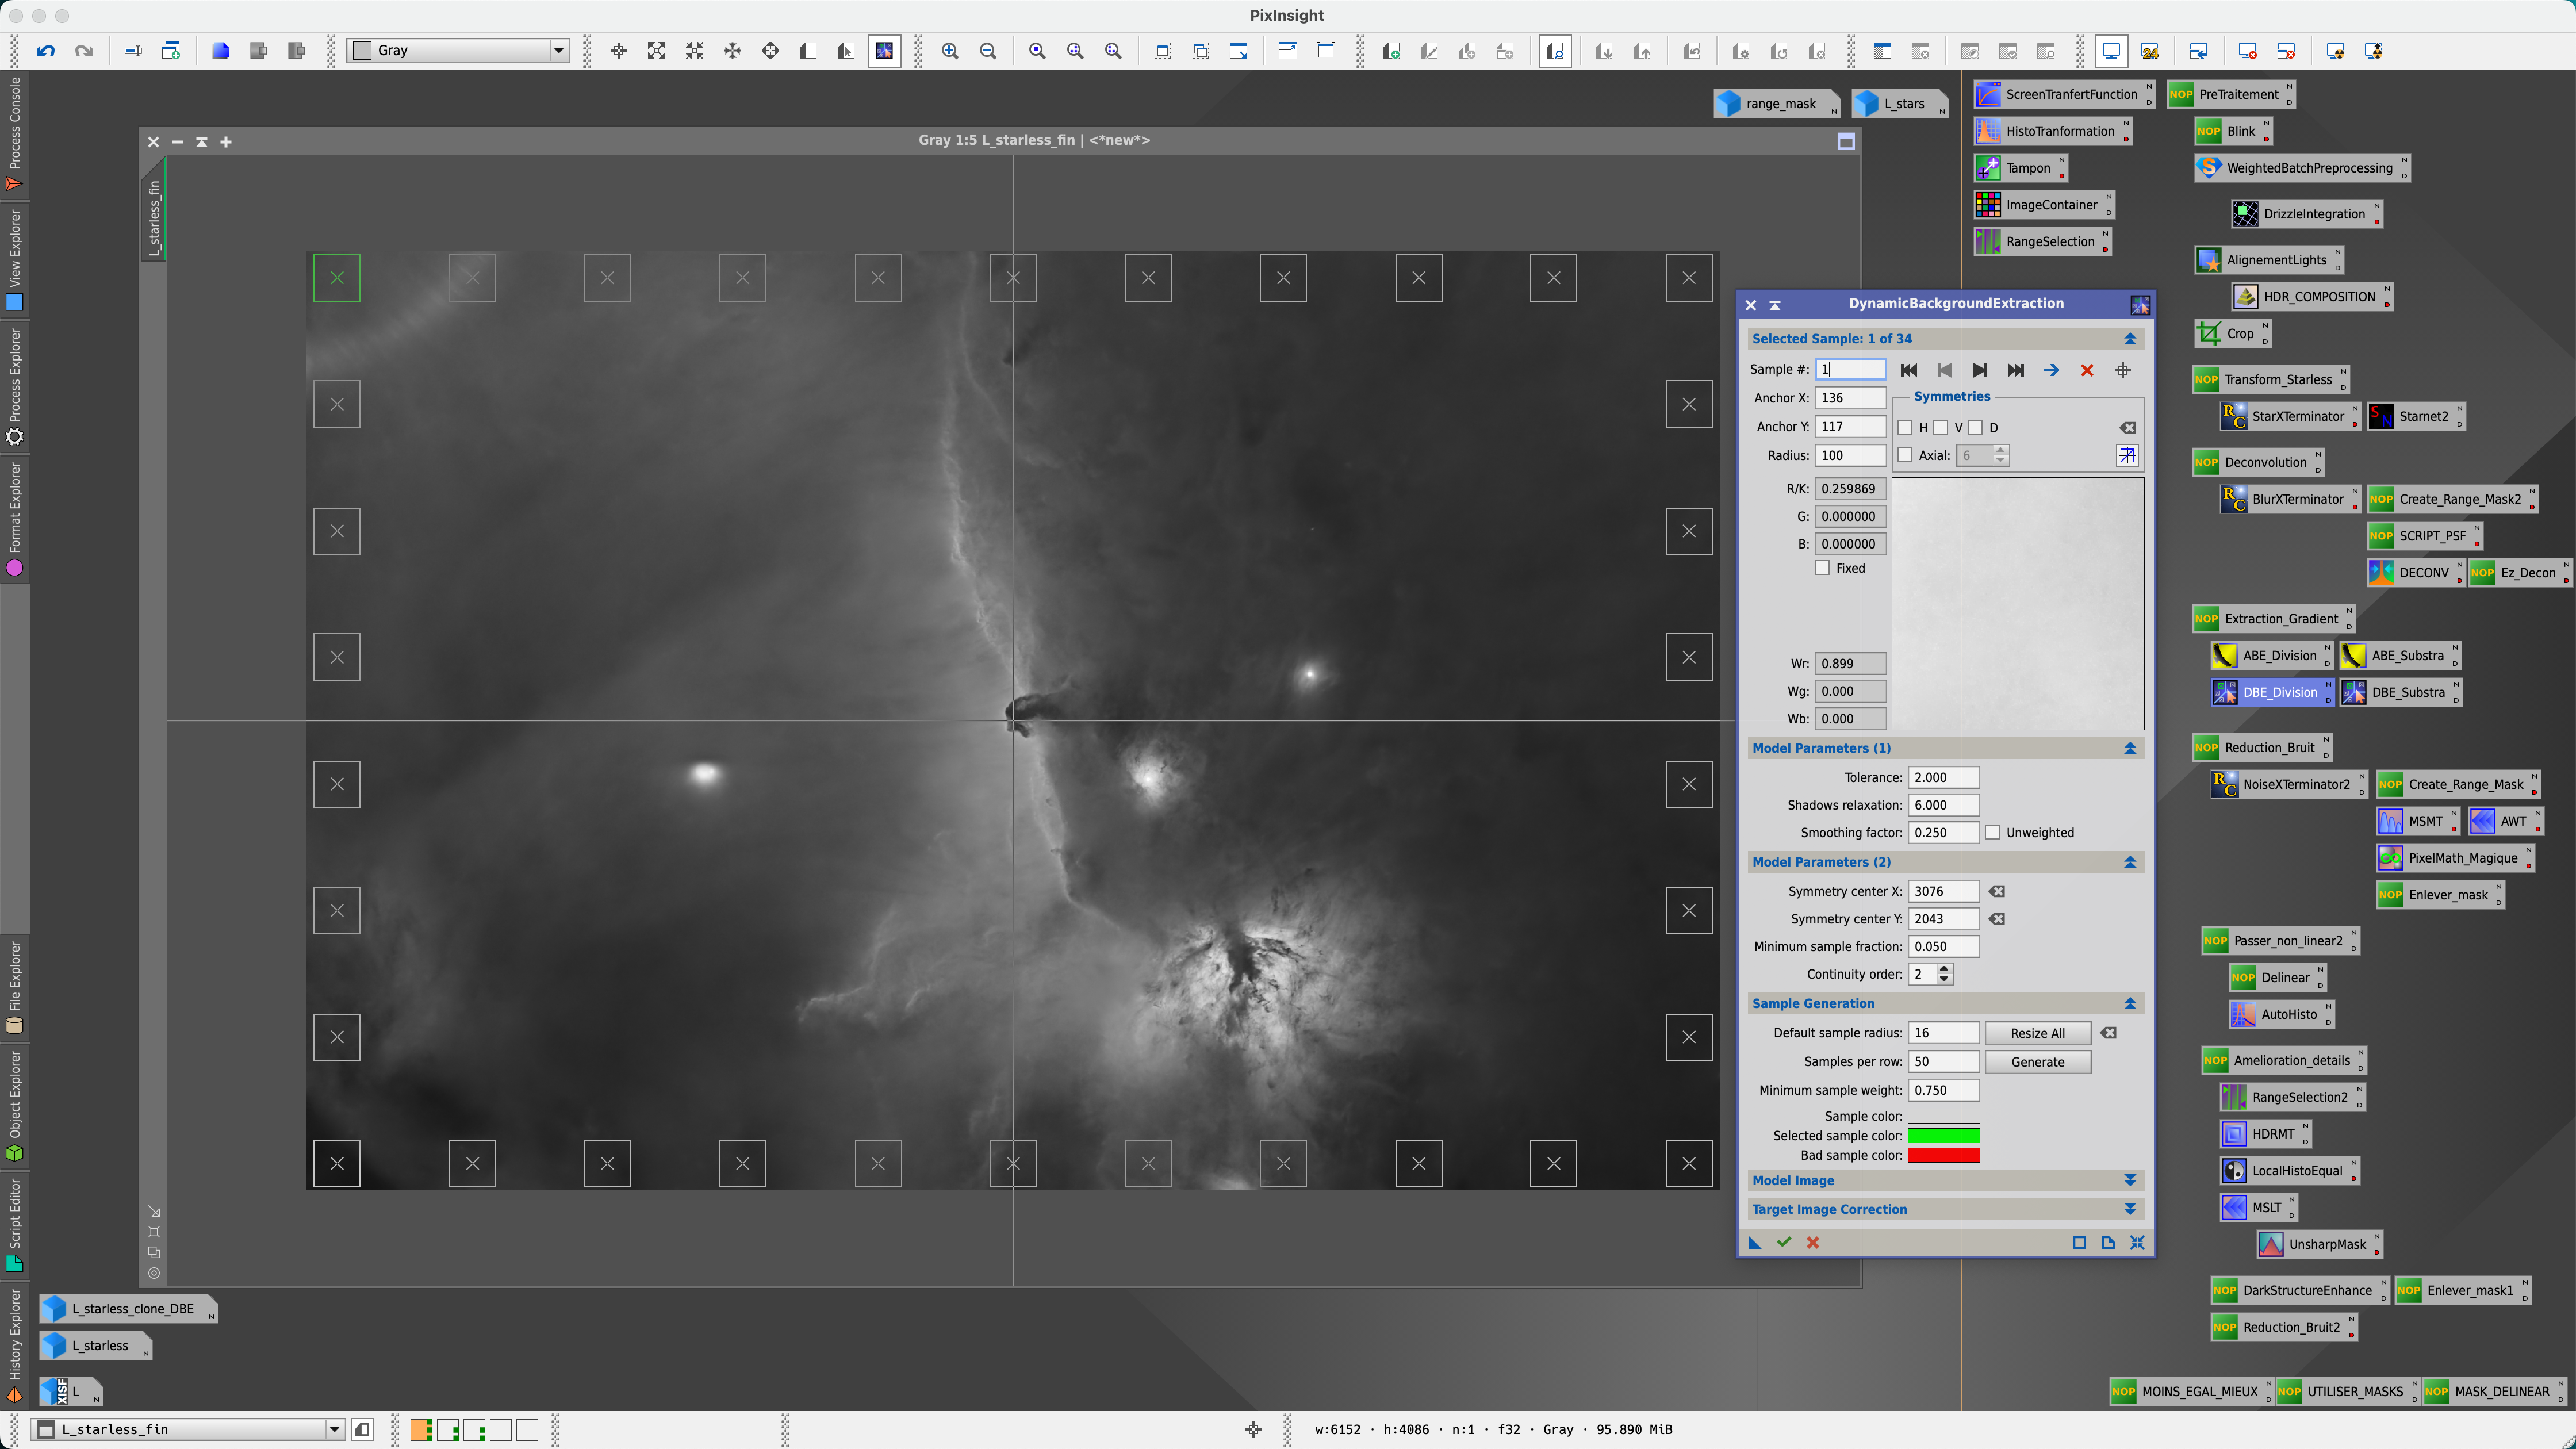Delete the selected DBE sample

2087,370
